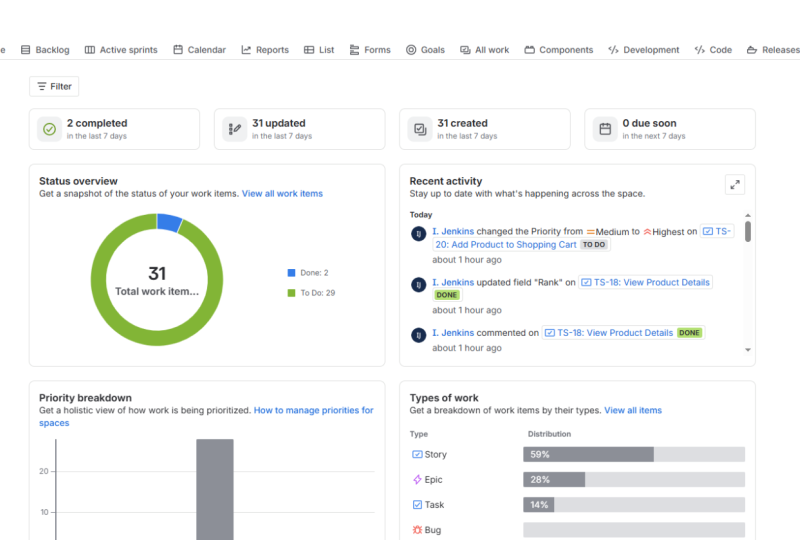Click the due soon calendar icon
This screenshot has width=800, height=540.
coord(605,129)
